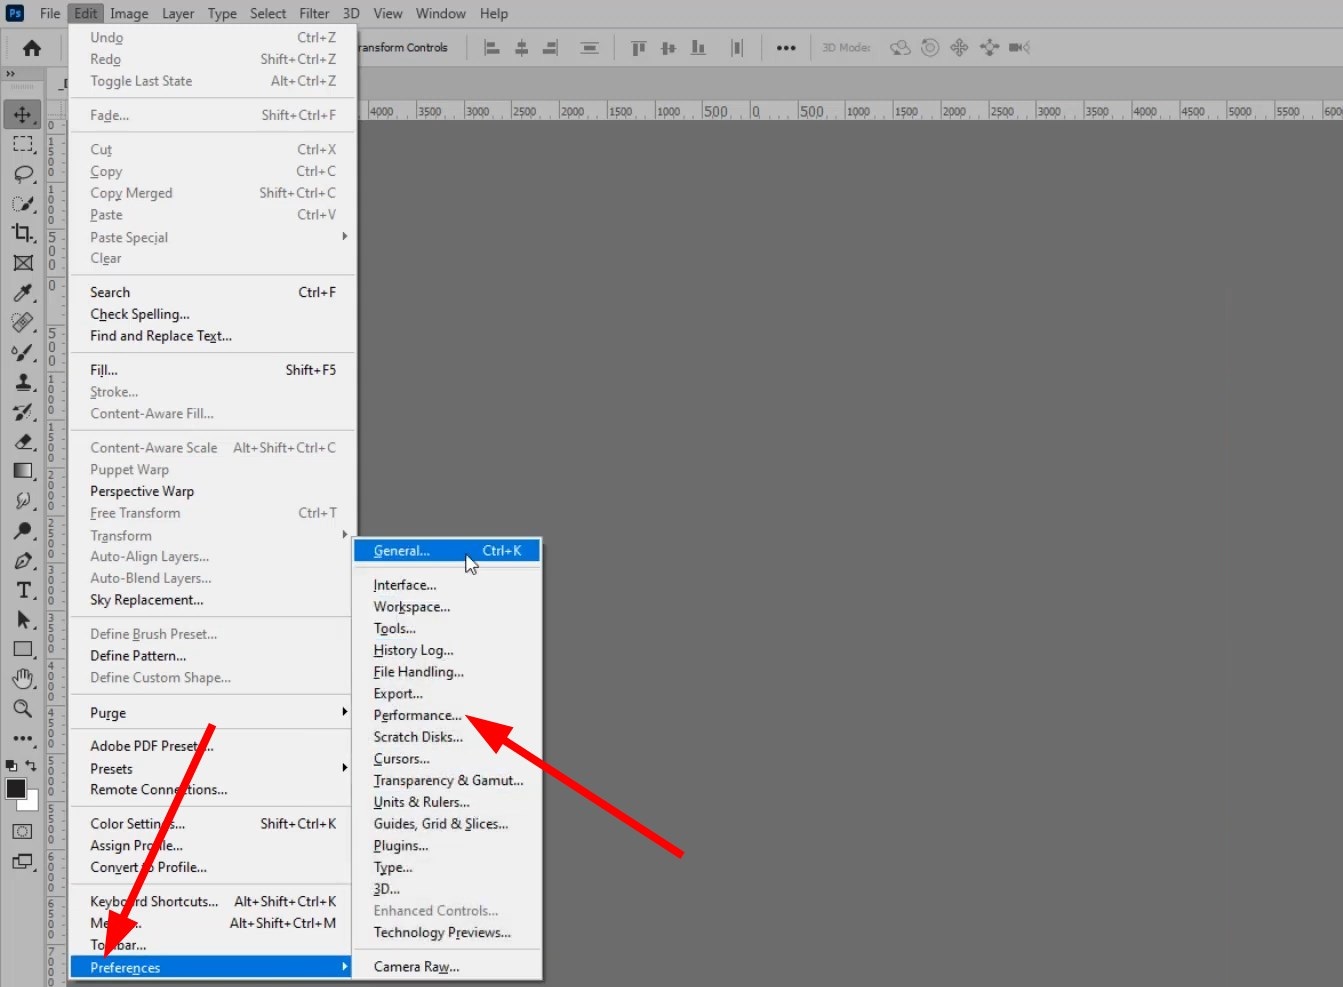Select the Crop tool
Image resolution: width=1343 pixels, height=987 pixels.
22,233
